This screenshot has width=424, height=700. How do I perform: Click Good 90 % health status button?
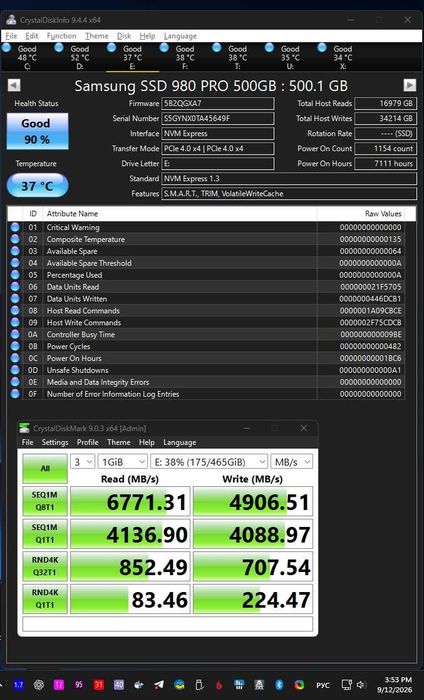tap(37, 131)
